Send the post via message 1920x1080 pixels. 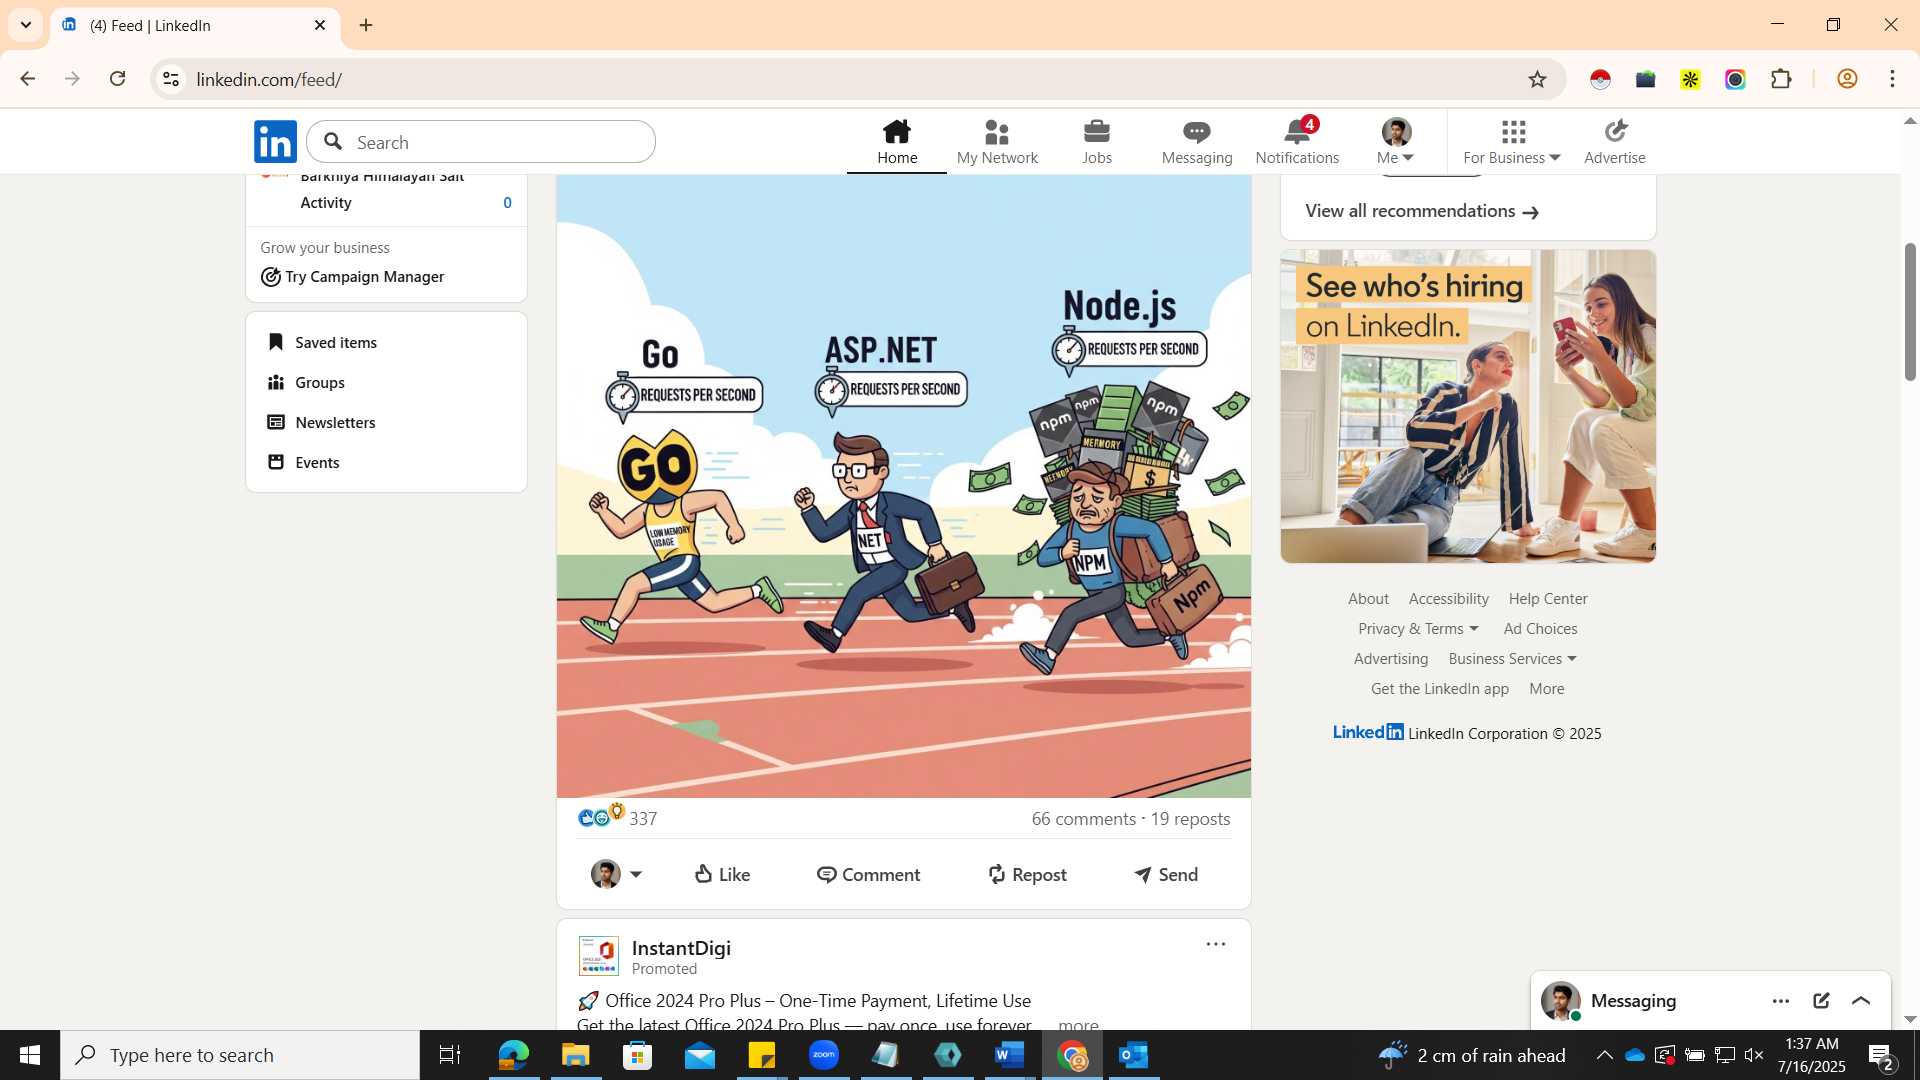(x=1166, y=874)
